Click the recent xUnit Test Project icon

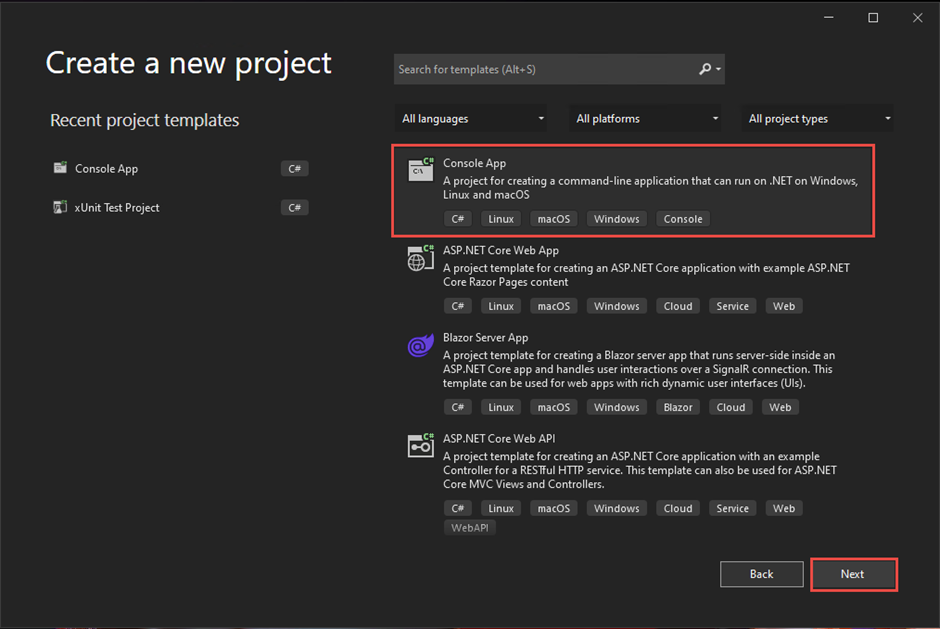(61, 207)
